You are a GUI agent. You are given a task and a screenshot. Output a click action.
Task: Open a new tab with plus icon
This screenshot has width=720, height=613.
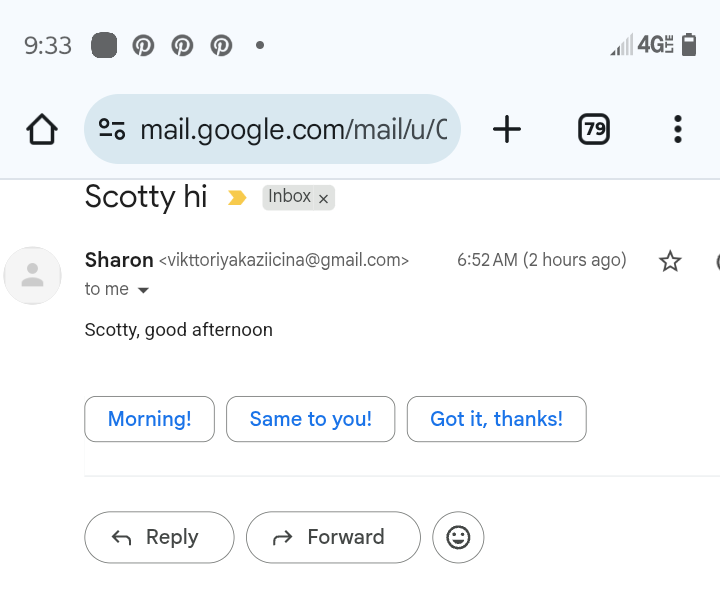coord(507,129)
